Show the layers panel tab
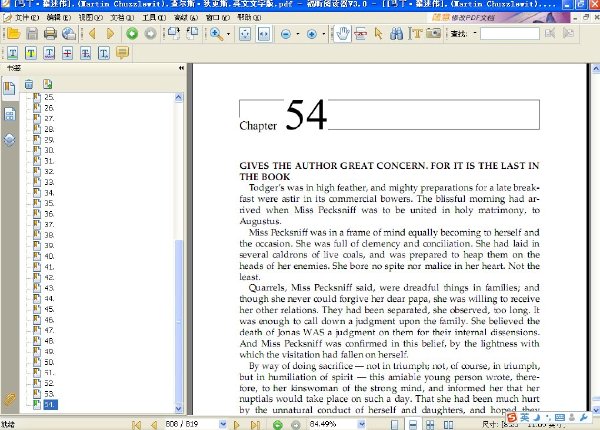 10,140
